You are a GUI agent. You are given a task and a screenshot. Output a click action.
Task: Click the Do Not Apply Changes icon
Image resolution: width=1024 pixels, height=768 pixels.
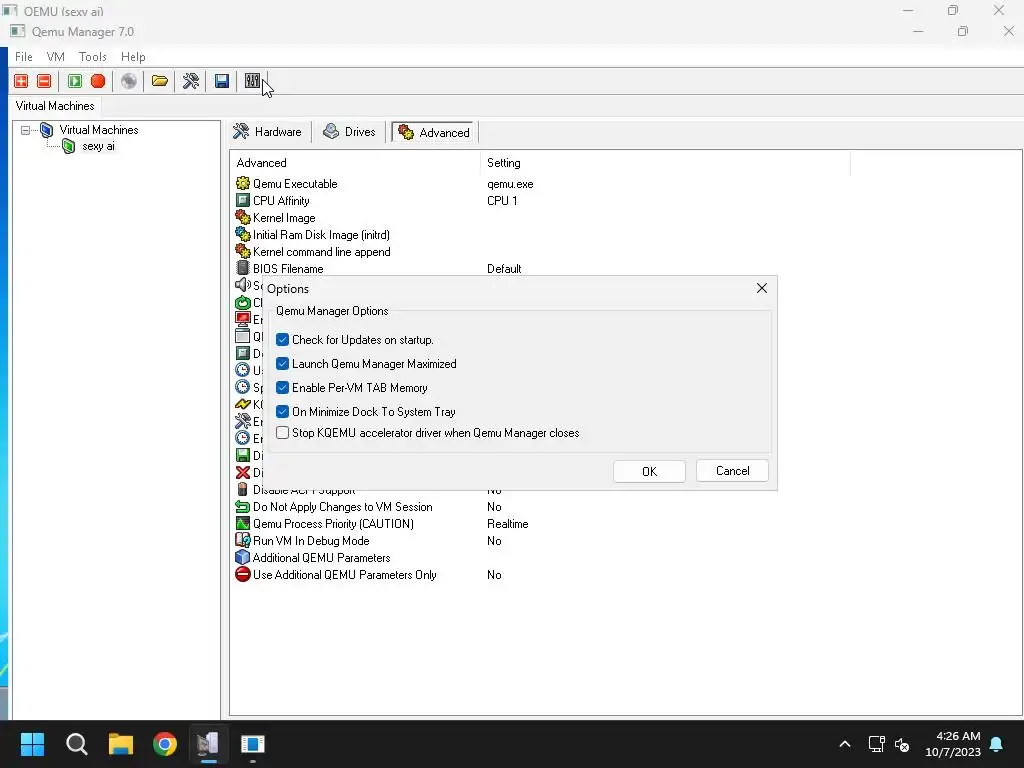(243, 507)
